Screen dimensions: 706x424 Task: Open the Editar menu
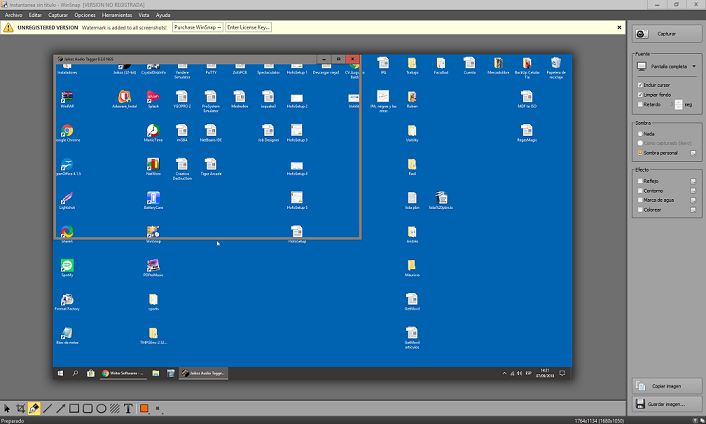[x=35, y=15]
